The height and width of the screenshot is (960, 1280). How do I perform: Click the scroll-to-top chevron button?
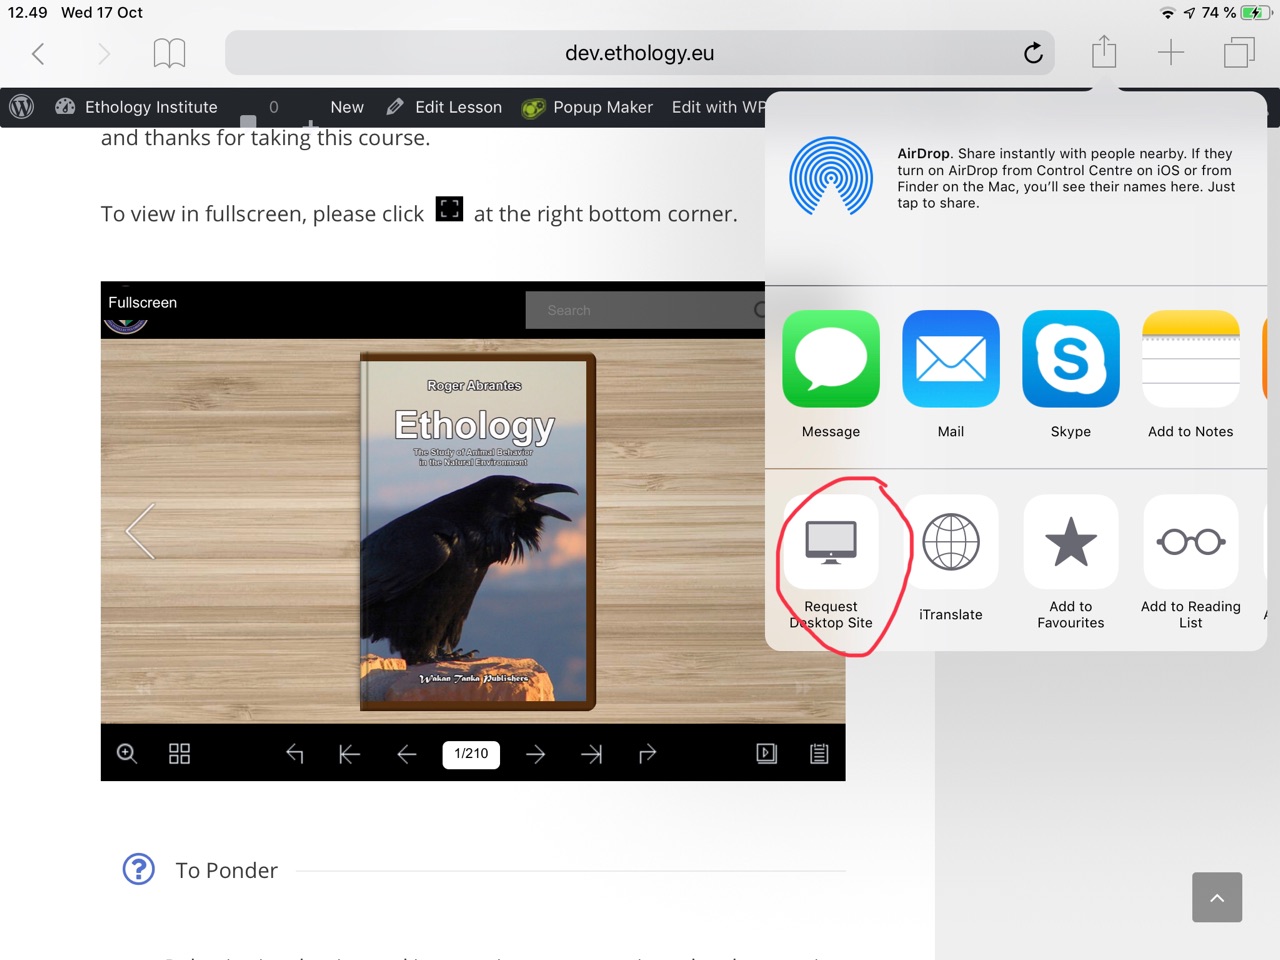1217,897
